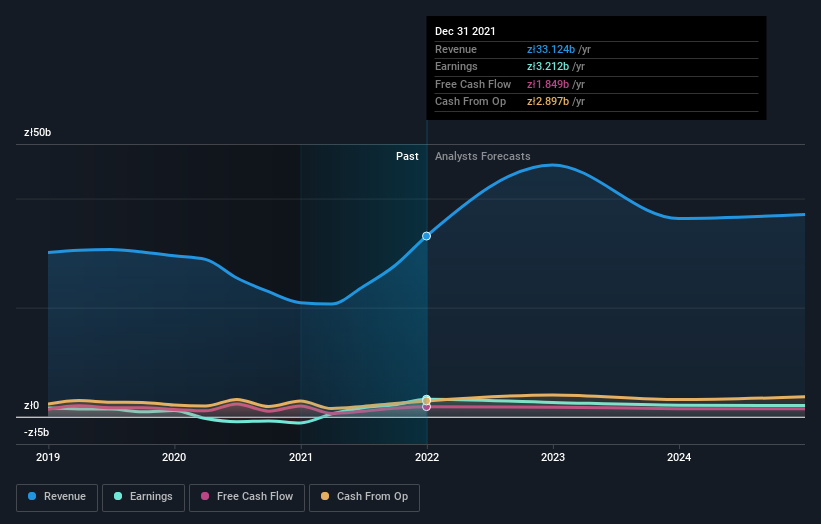This screenshot has height=524, width=821.
Task: Click the Earnings row label in tooltip
Action: point(456,66)
